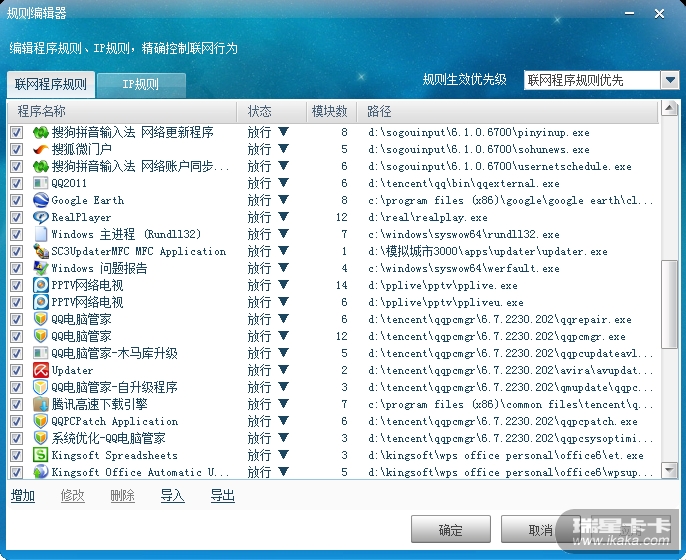Click the vertical scrollbar thumb
686x560 pixels.
click(x=669, y=304)
